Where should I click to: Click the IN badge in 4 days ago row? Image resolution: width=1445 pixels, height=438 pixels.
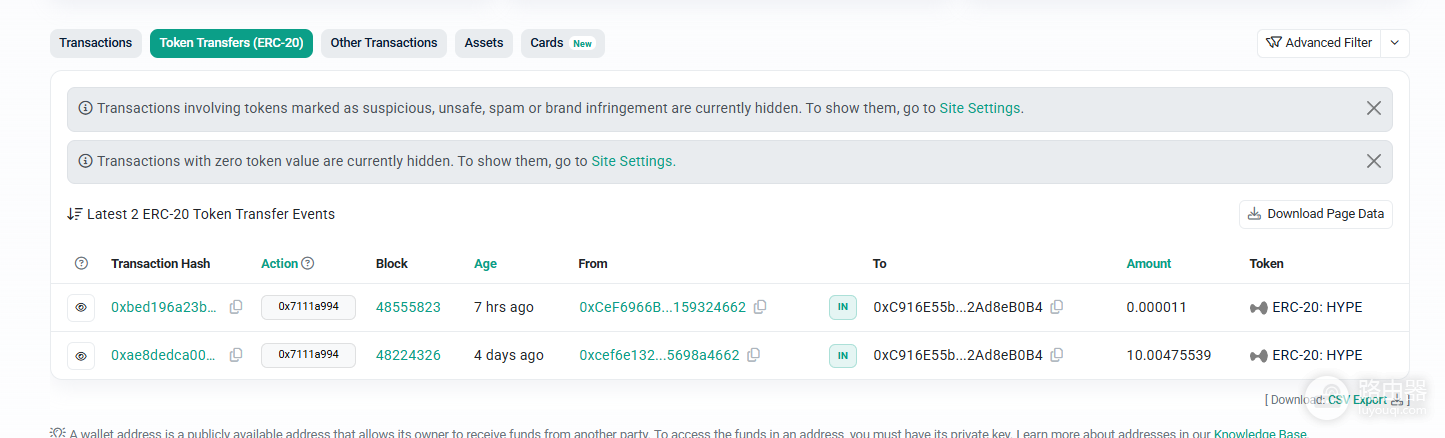point(843,355)
